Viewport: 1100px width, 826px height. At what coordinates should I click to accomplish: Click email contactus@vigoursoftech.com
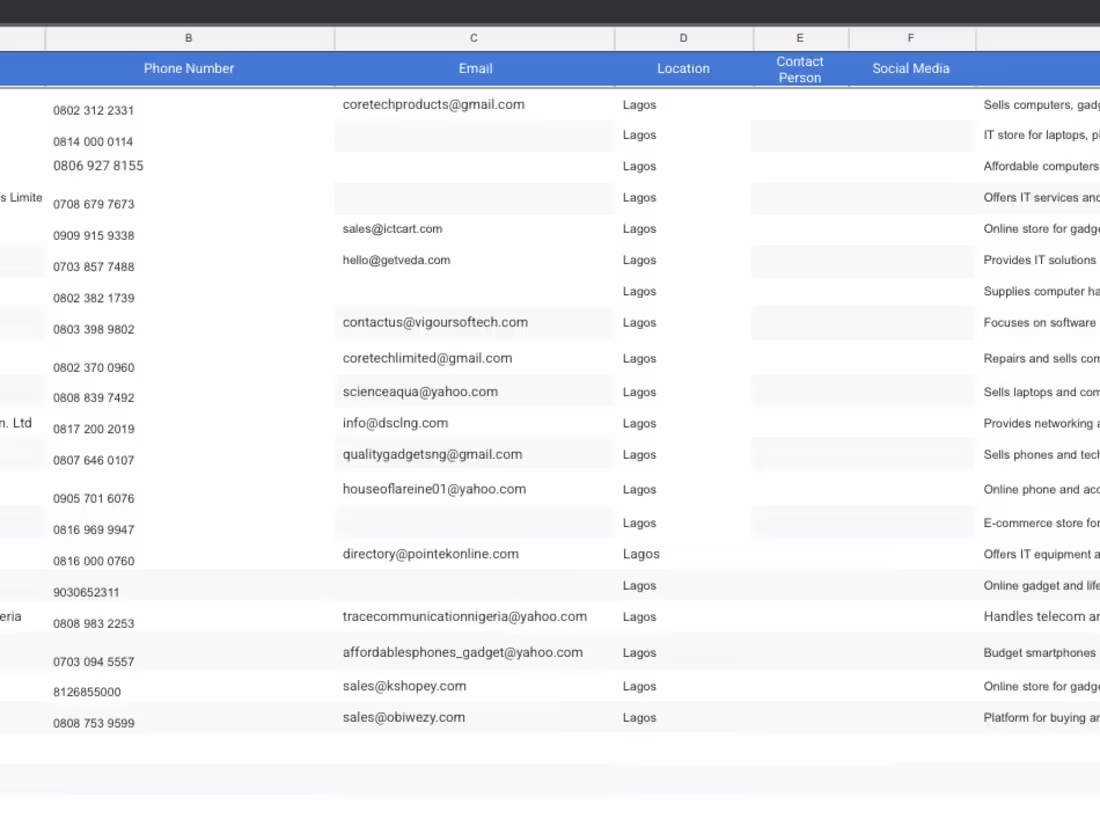(435, 322)
